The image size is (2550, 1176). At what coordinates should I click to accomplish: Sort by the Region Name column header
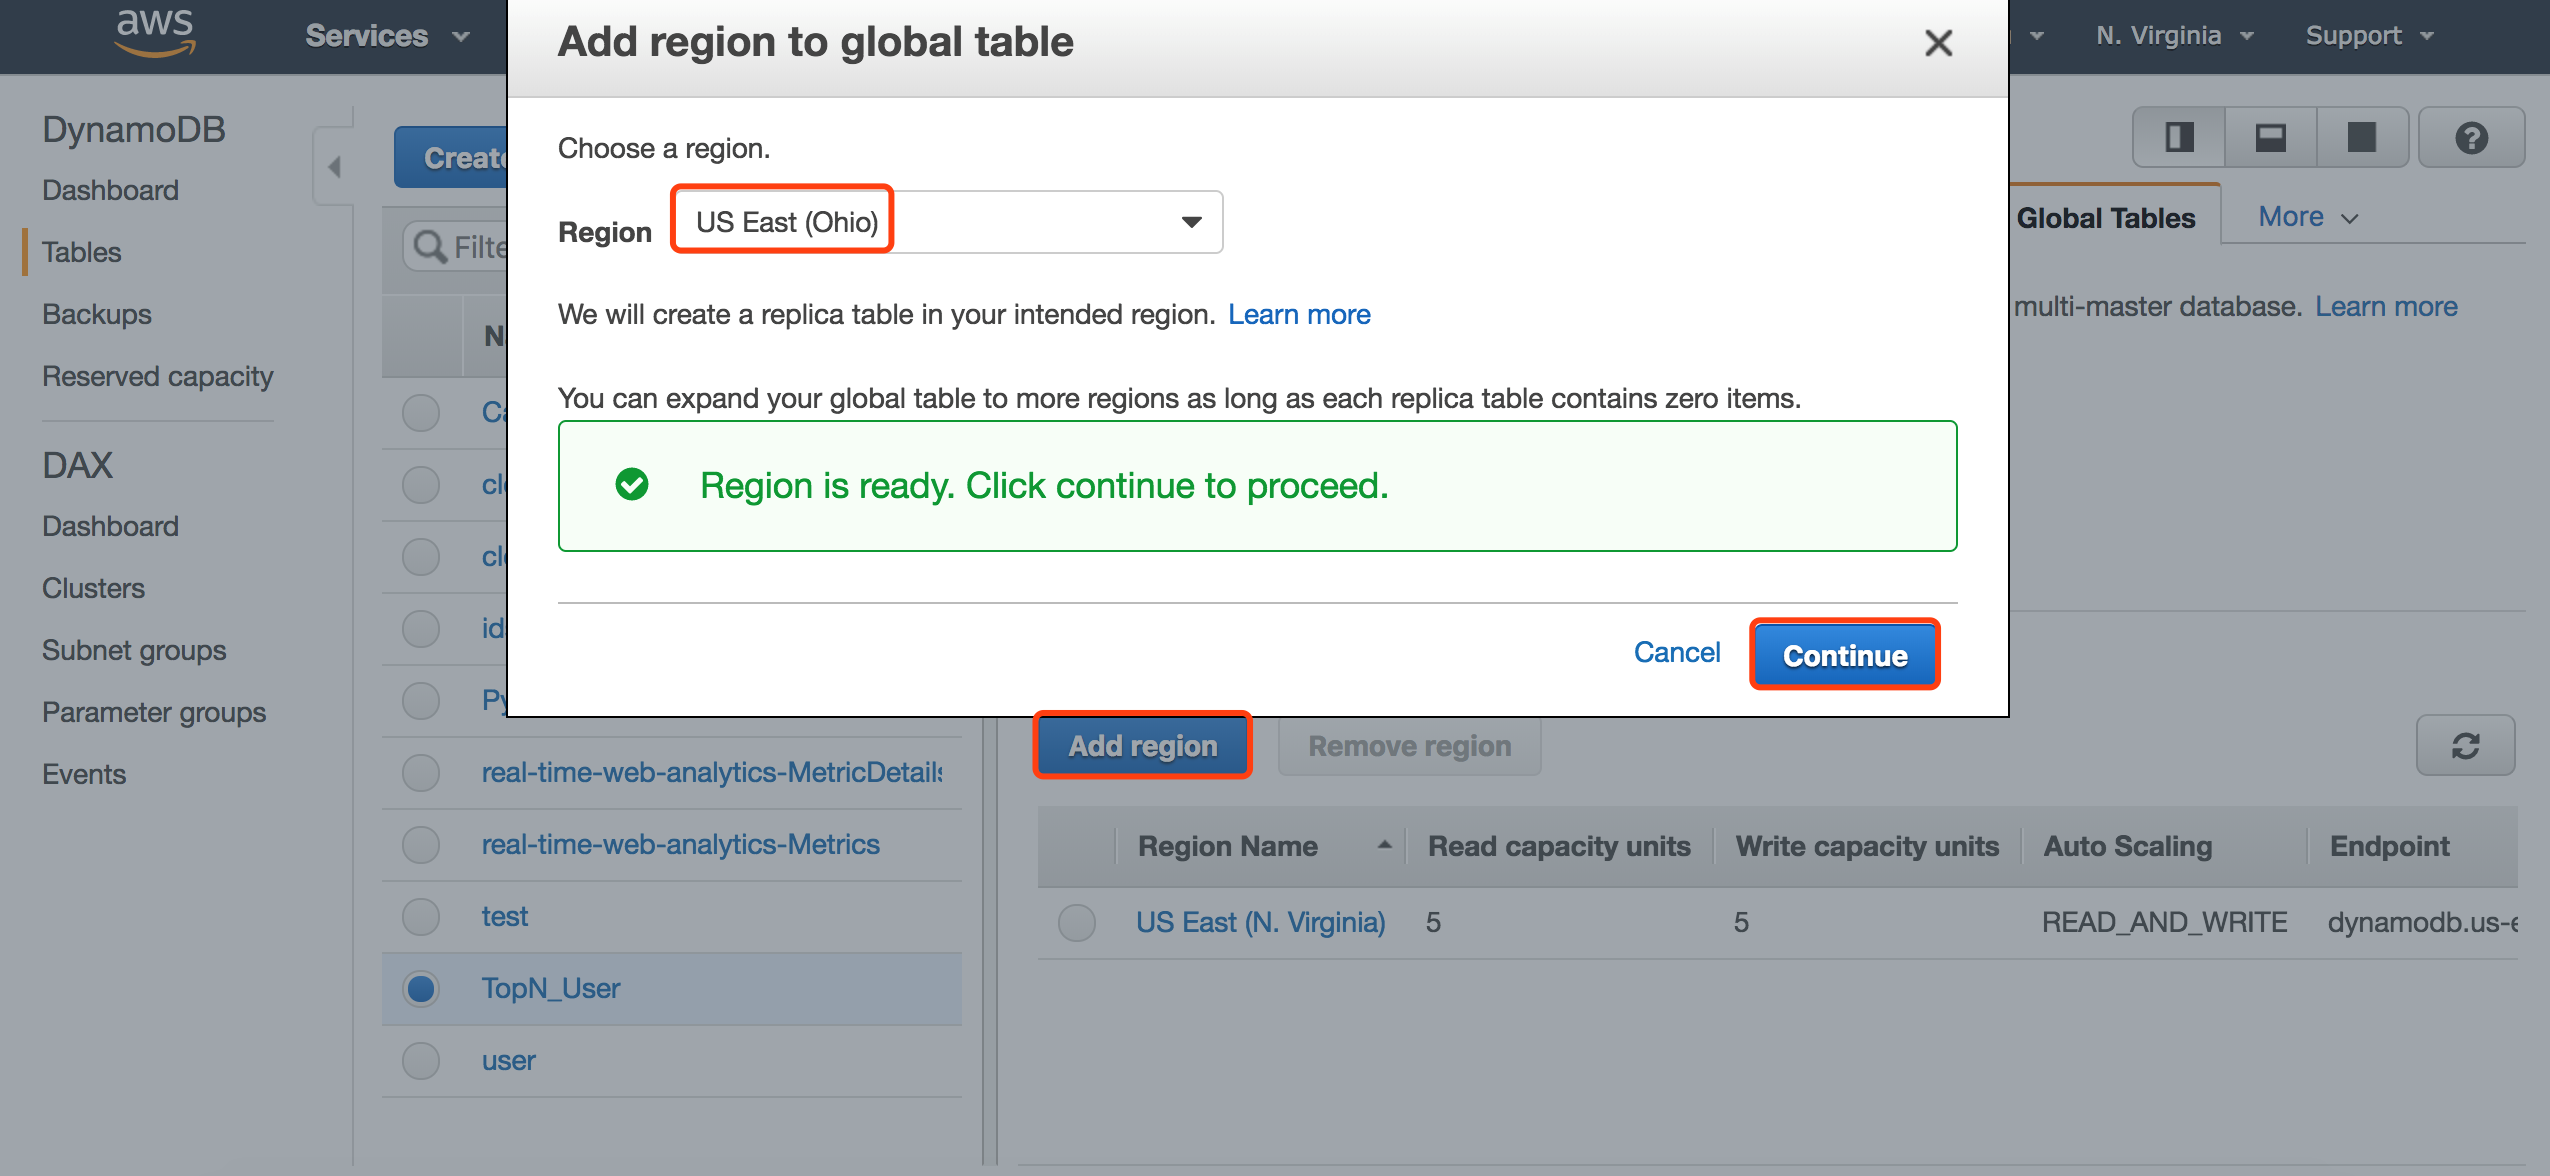[x=1227, y=846]
